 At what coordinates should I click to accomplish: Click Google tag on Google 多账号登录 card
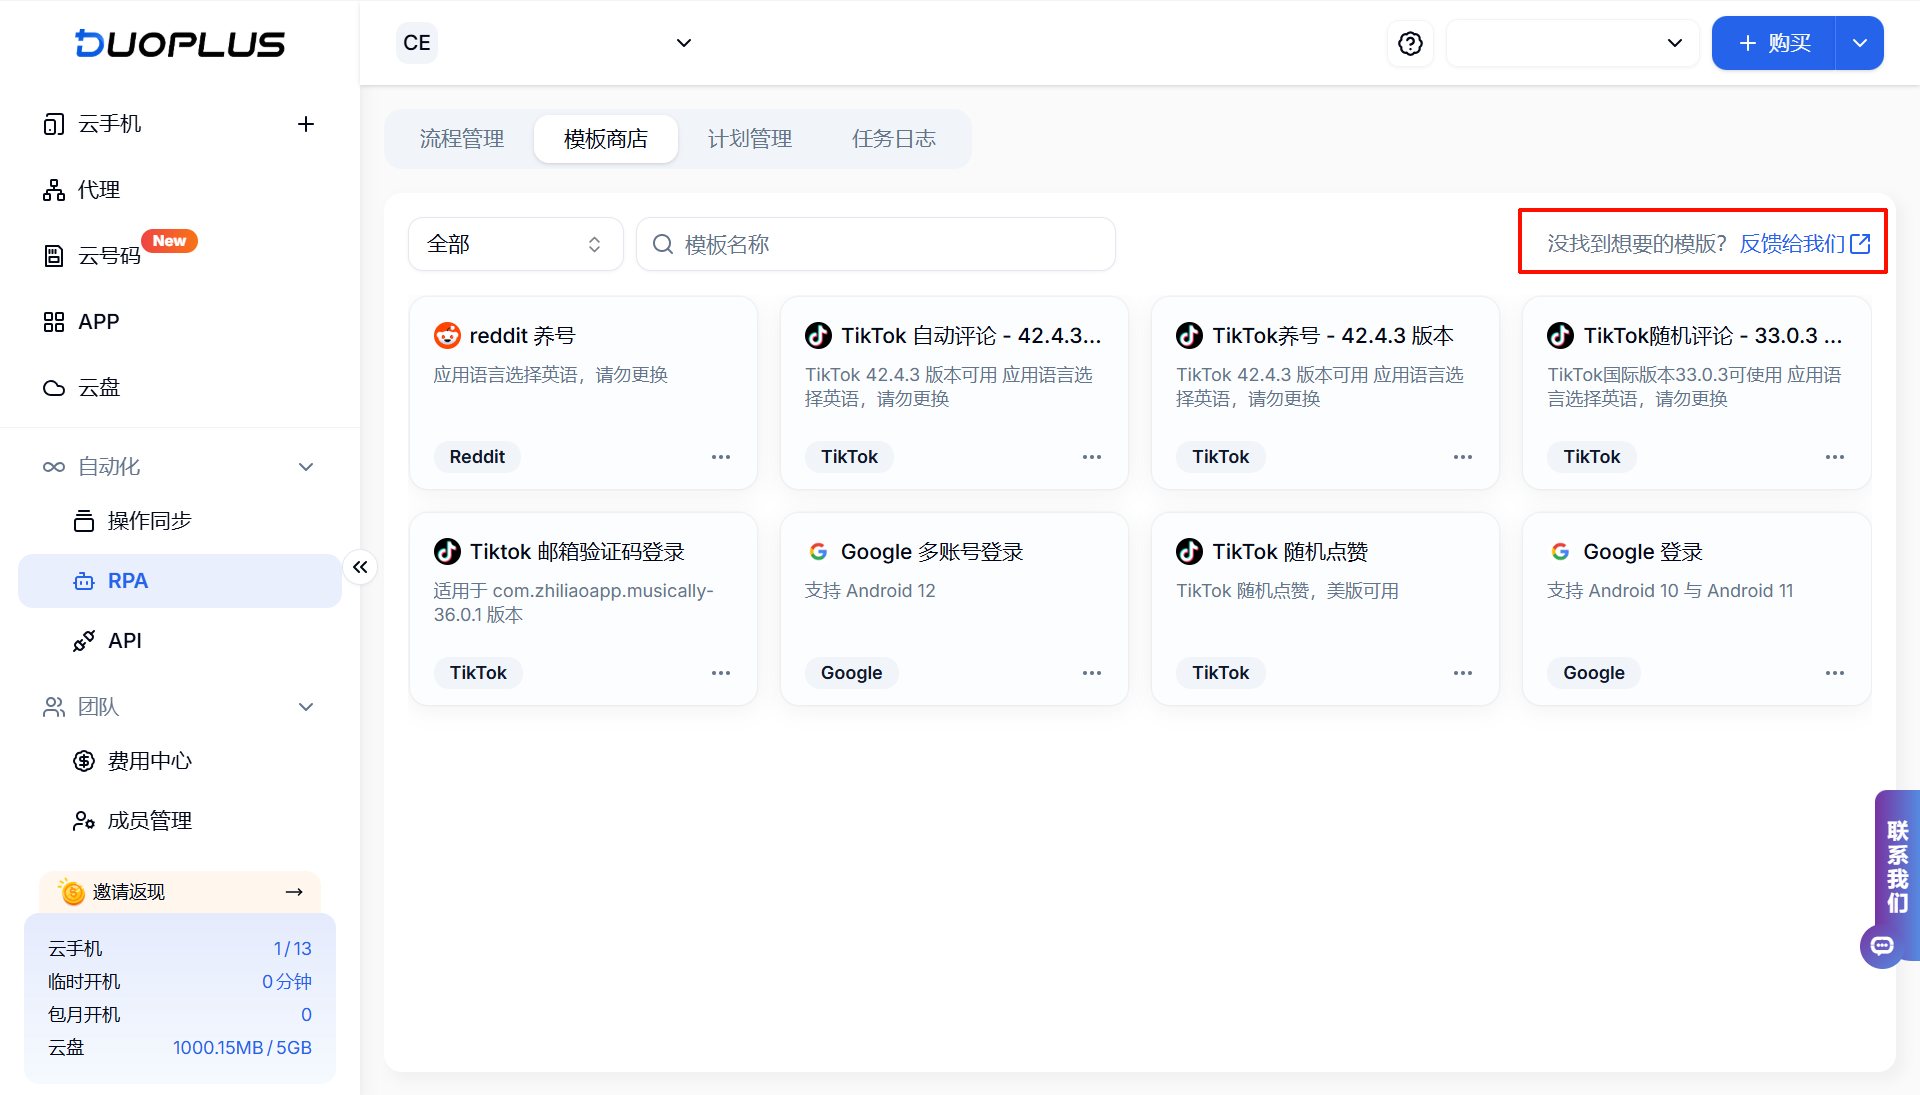[x=851, y=673]
